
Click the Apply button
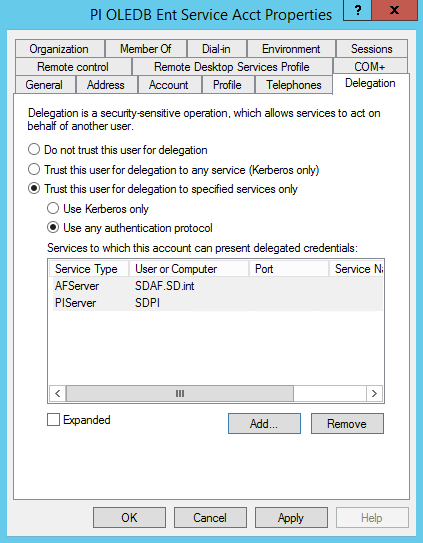point(291,518)
